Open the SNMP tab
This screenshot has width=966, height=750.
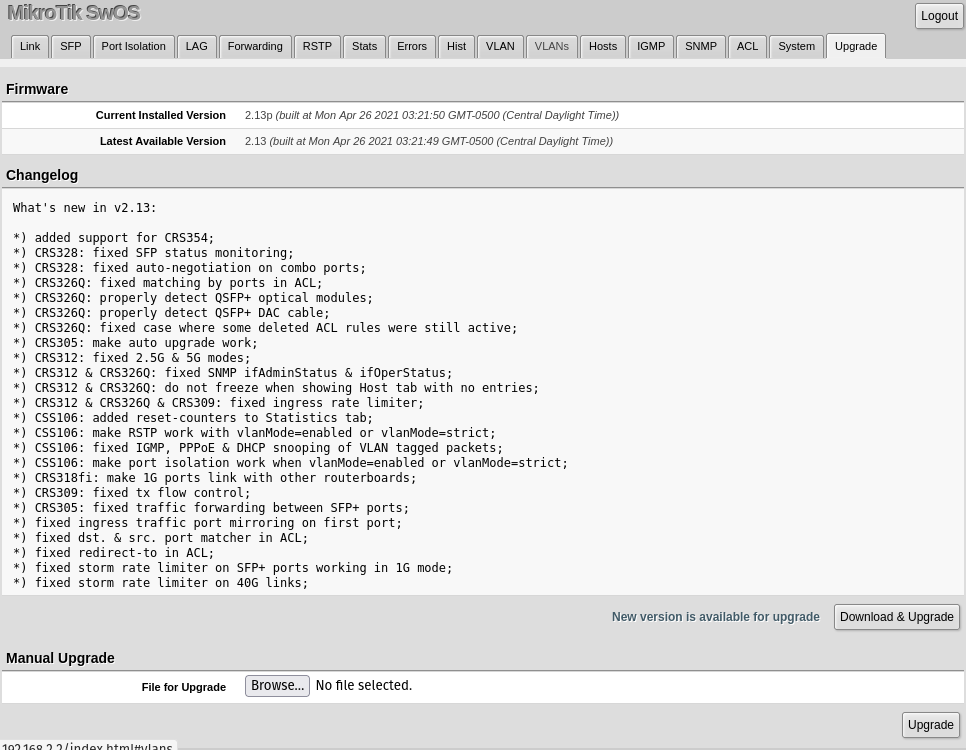701,46
